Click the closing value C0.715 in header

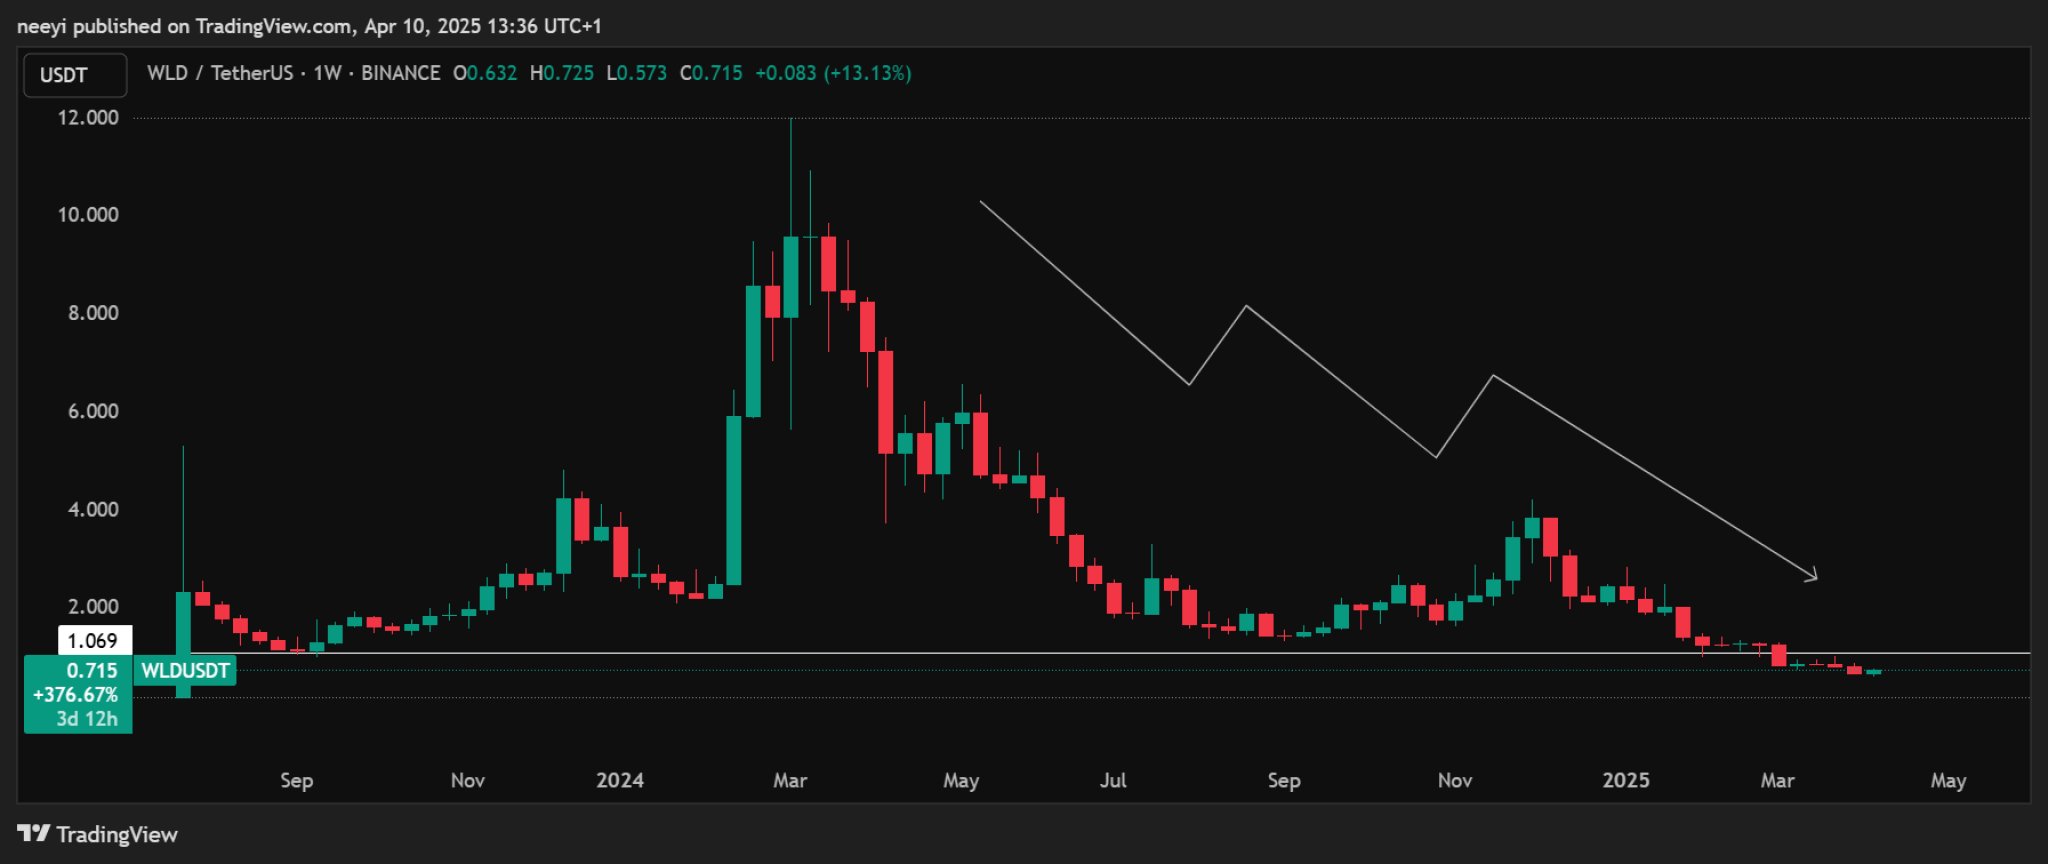coord(711,73)
